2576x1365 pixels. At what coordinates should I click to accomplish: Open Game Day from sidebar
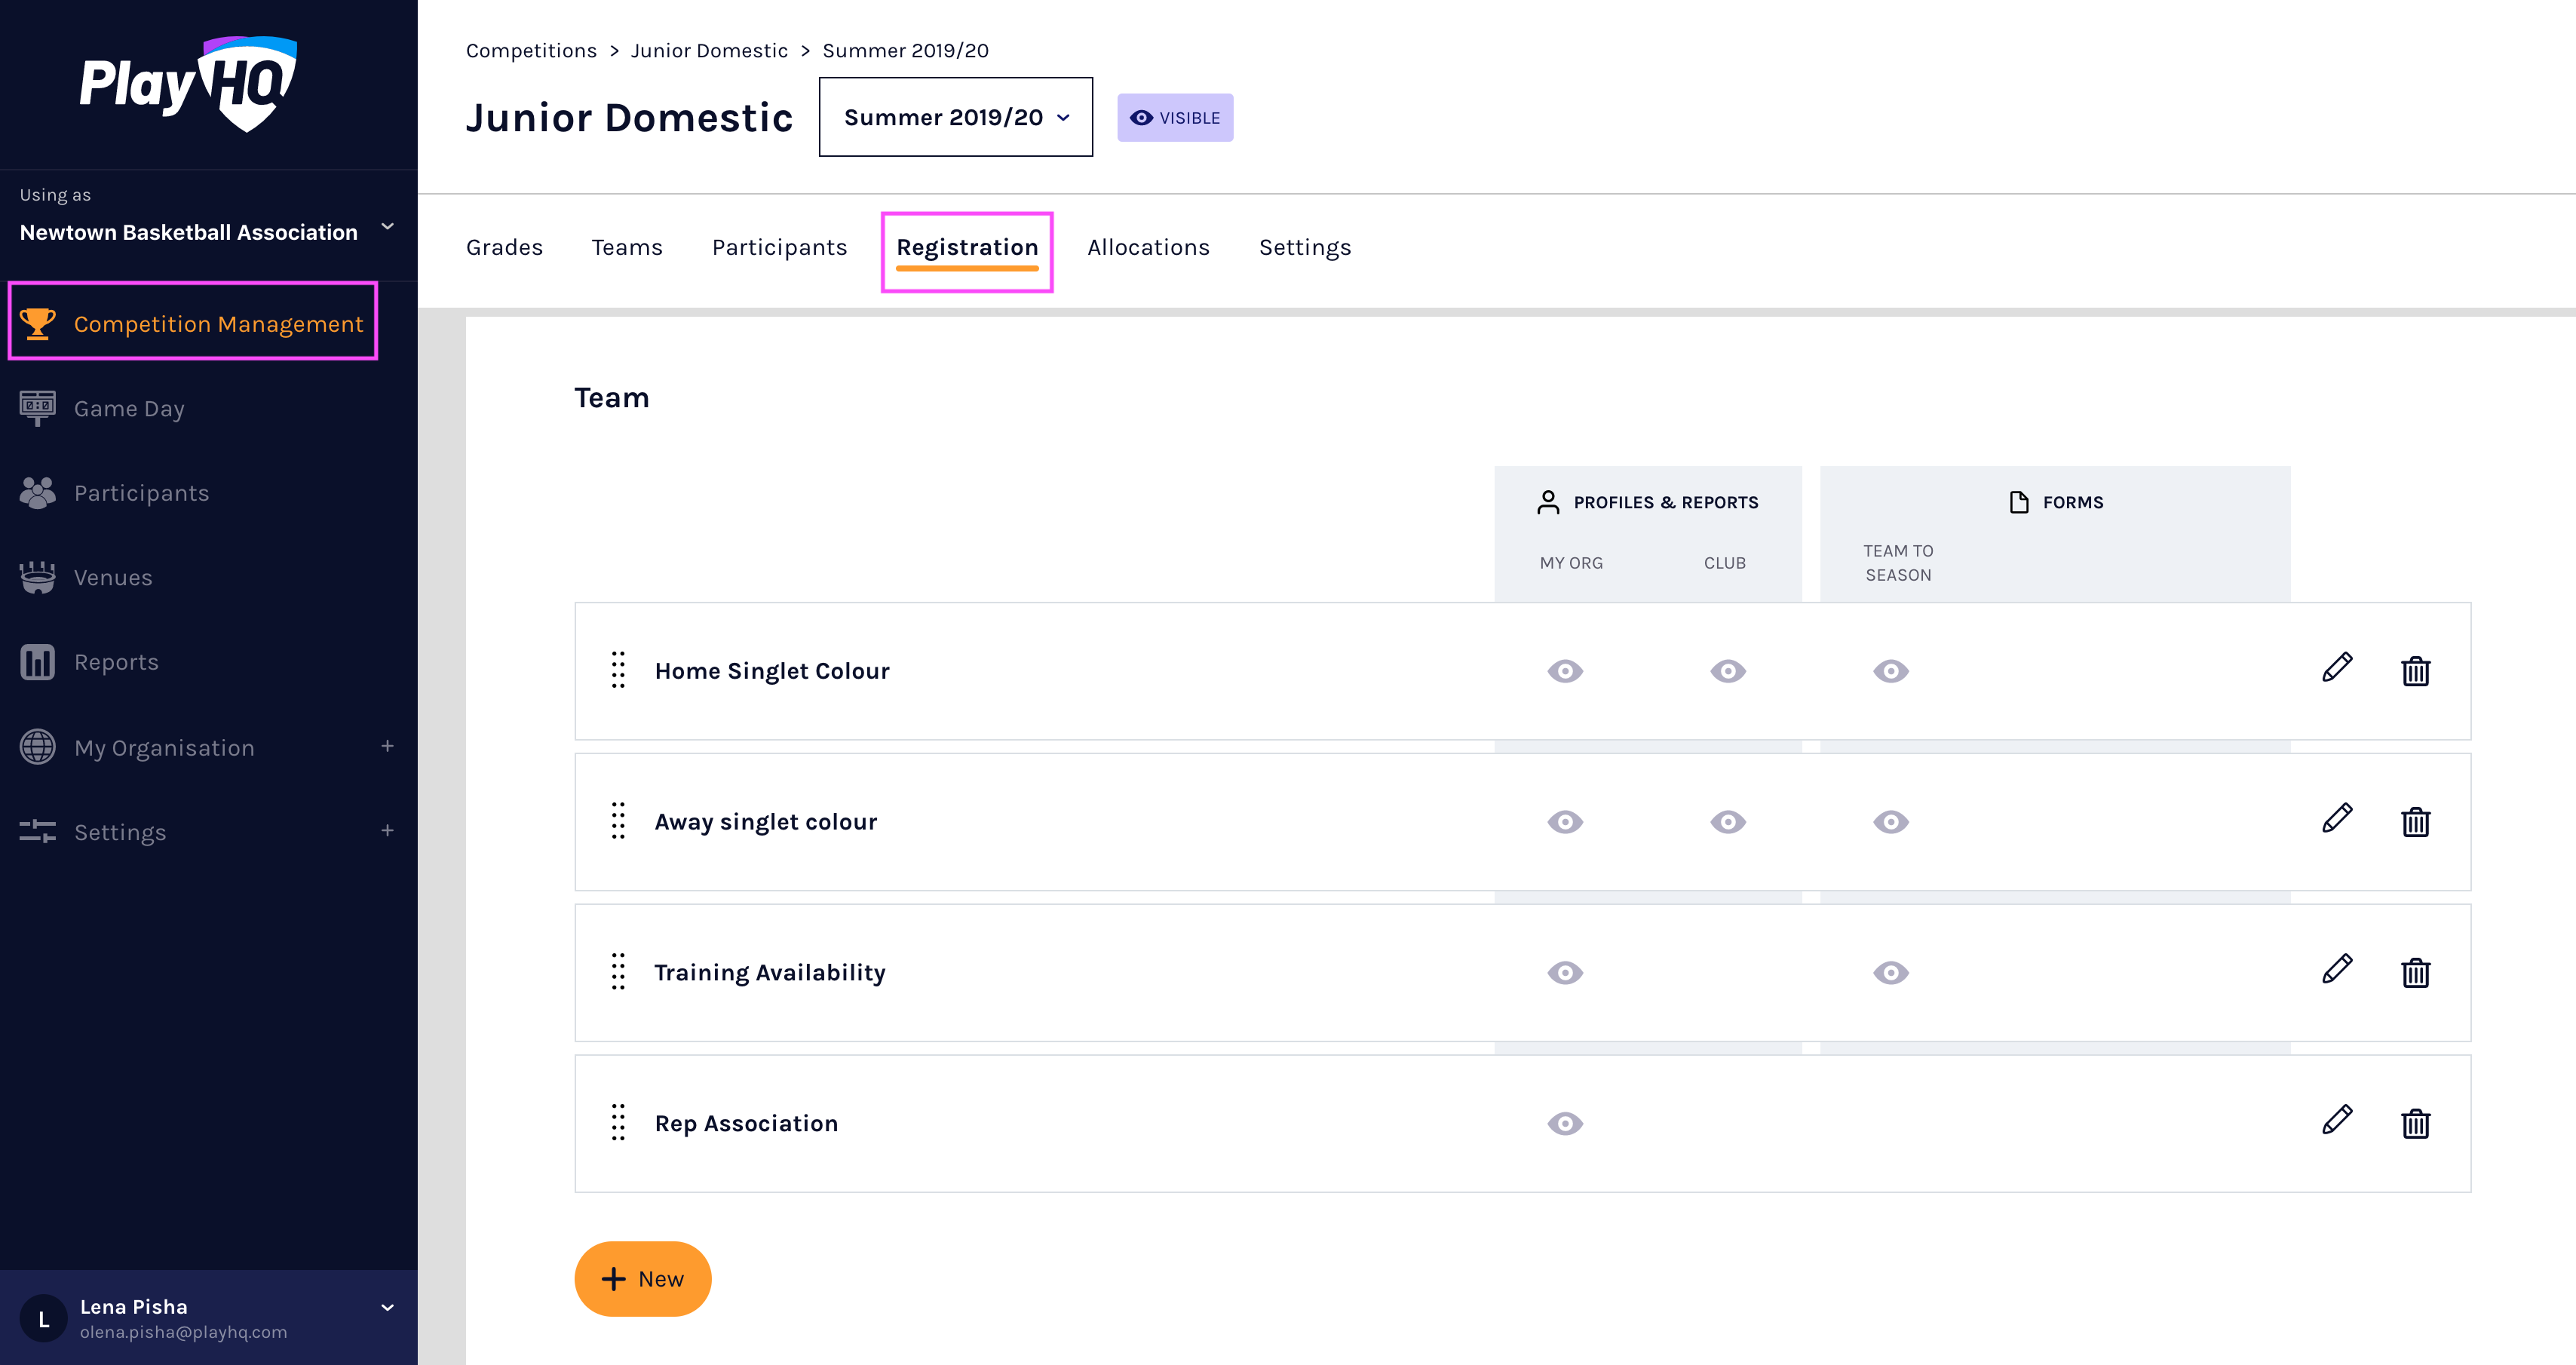pos(129,409)
